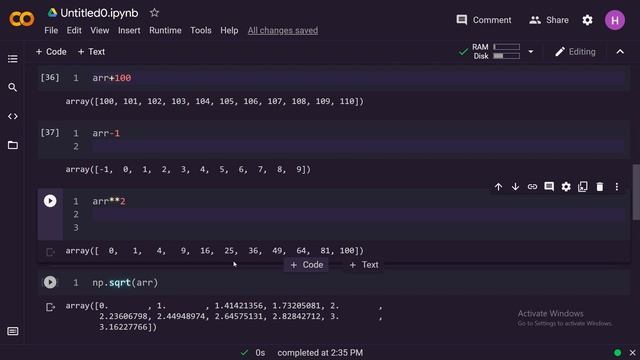Insert code cell below arr**2 output
The image size is (640, 360).
click(x=307, y=265)
